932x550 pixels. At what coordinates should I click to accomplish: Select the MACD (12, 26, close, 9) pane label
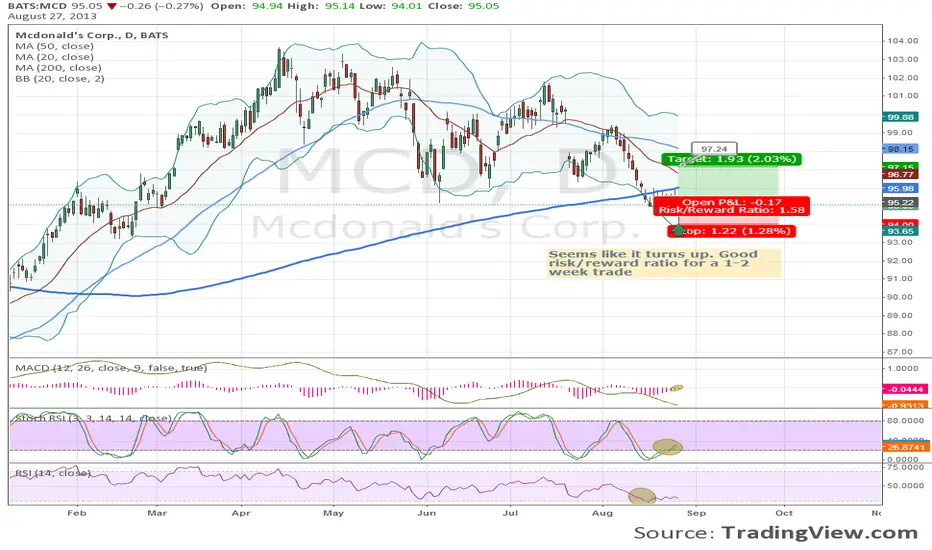[x=111, y=368]
